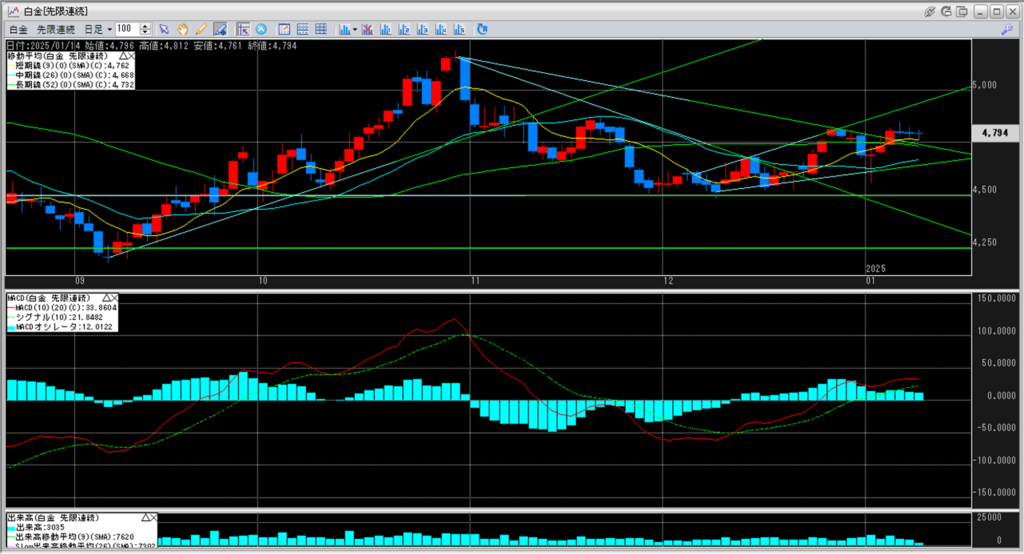
Task: Collapse the moving average legend with triangle
Action: [124, 56]
